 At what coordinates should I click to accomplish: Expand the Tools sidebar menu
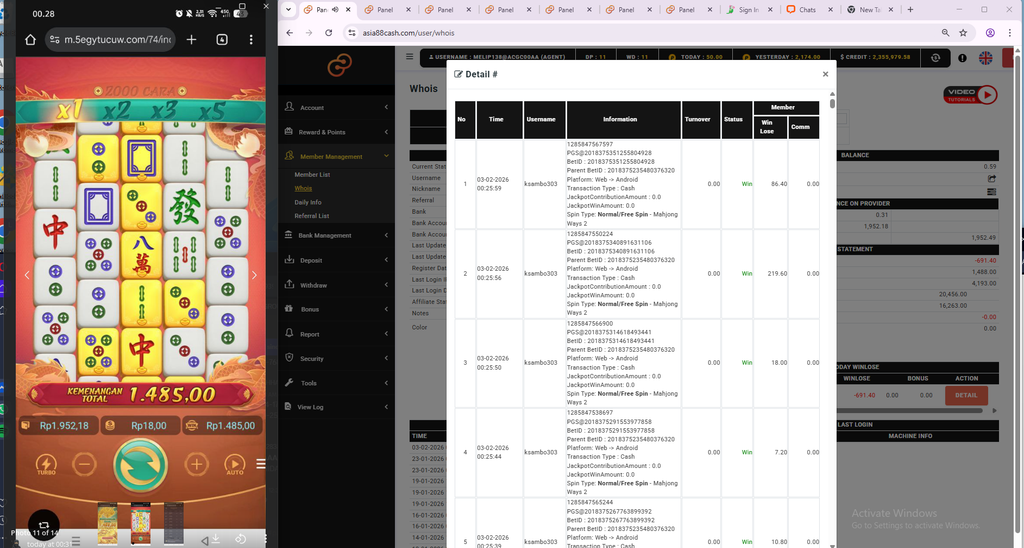pos(336,383)
